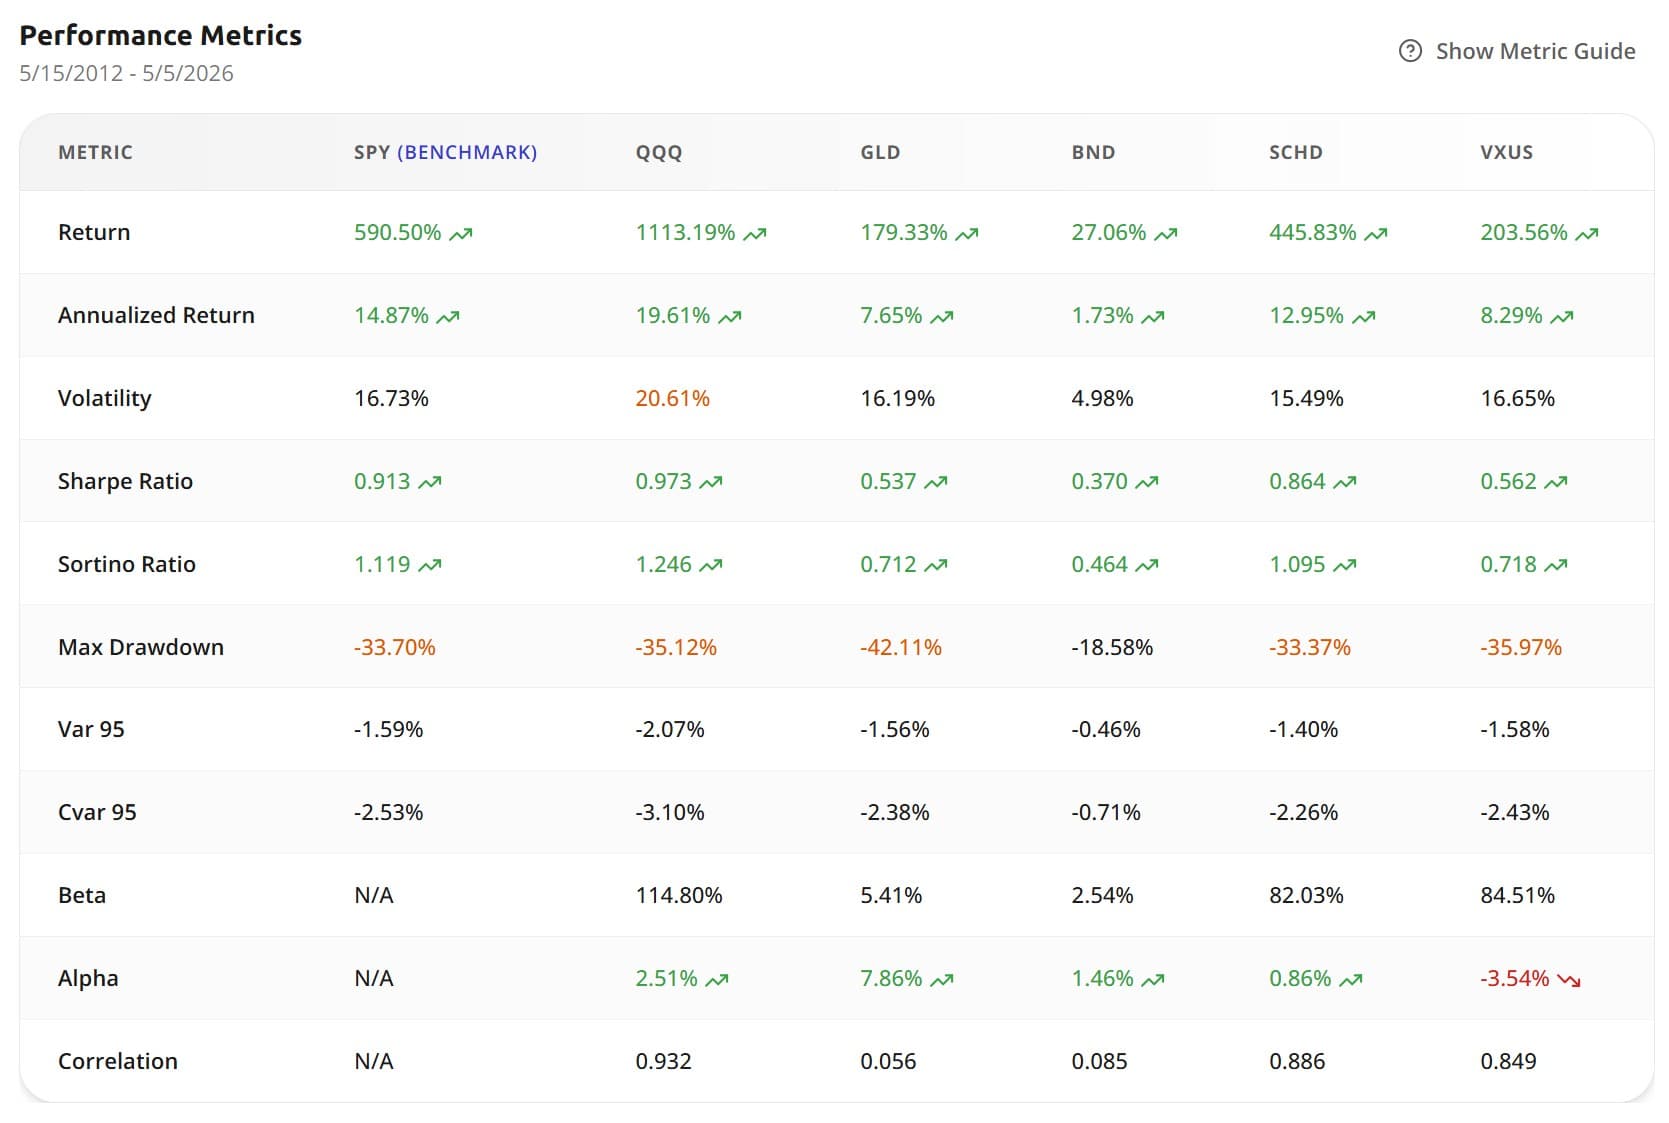Click the METRIC column header
The image size is (1669, 1123).
[x=95, y=152]
